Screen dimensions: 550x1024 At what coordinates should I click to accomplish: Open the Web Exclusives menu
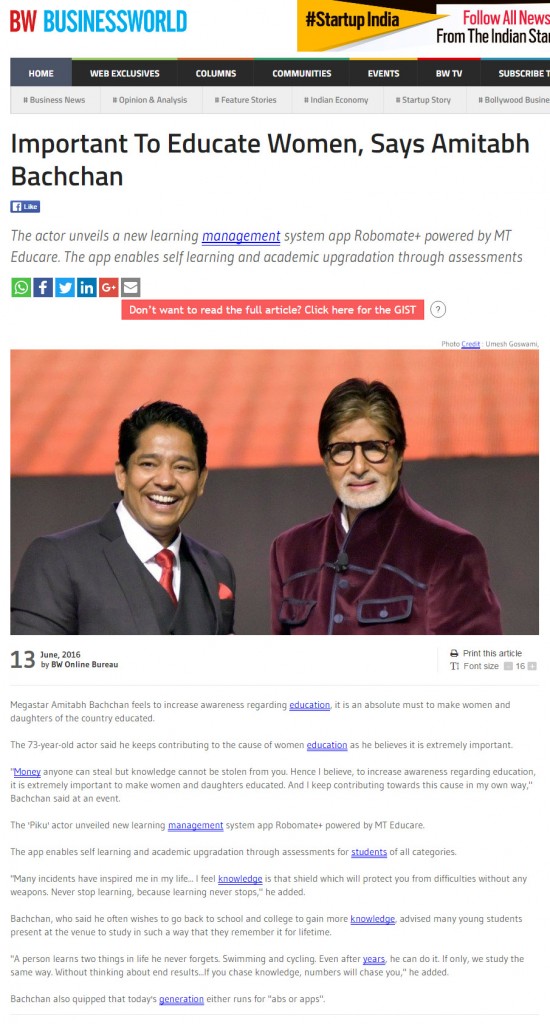(125, 73)
